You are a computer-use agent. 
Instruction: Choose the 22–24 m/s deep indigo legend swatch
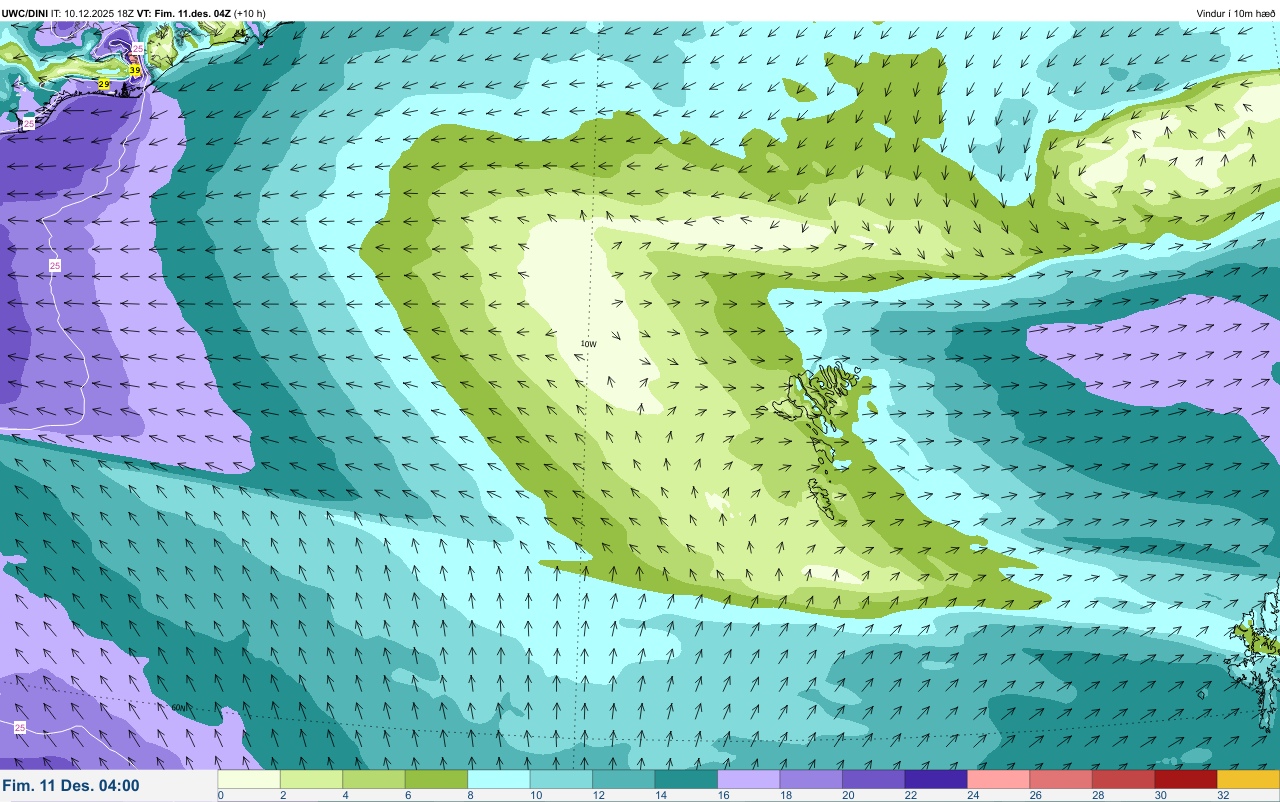pyautogui.click(x=936, y=779)
